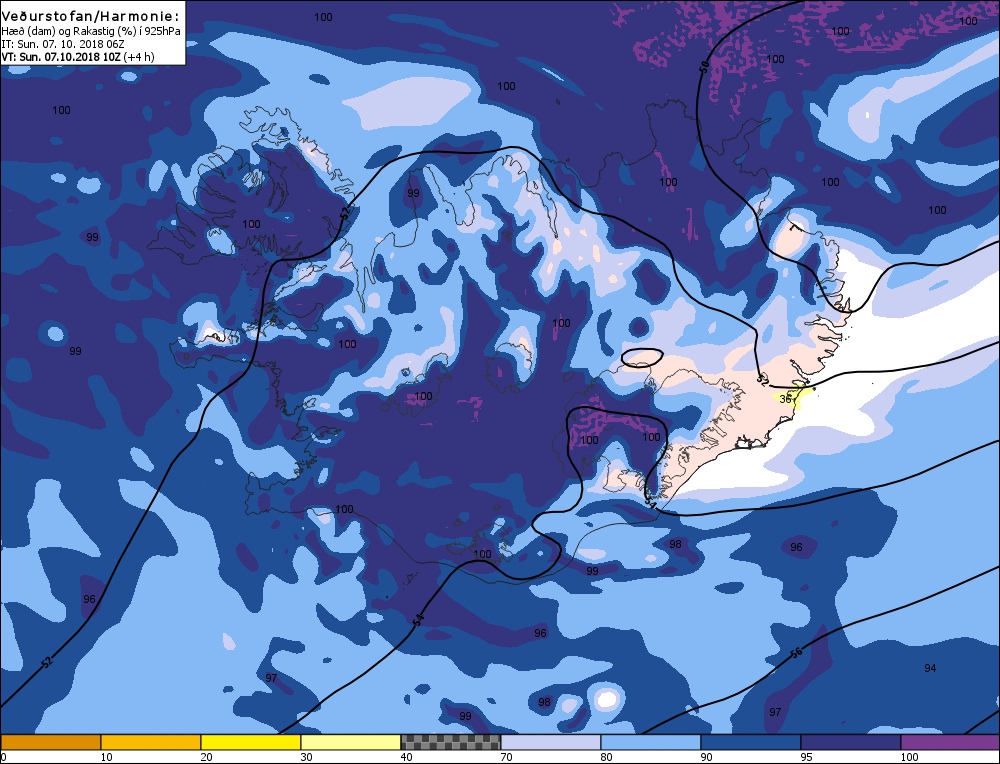Click the 'Hæð (dam) og Rakastig (%) í 925hPa' line
This screenshot has height=764, width=1000.
[91, 31]
